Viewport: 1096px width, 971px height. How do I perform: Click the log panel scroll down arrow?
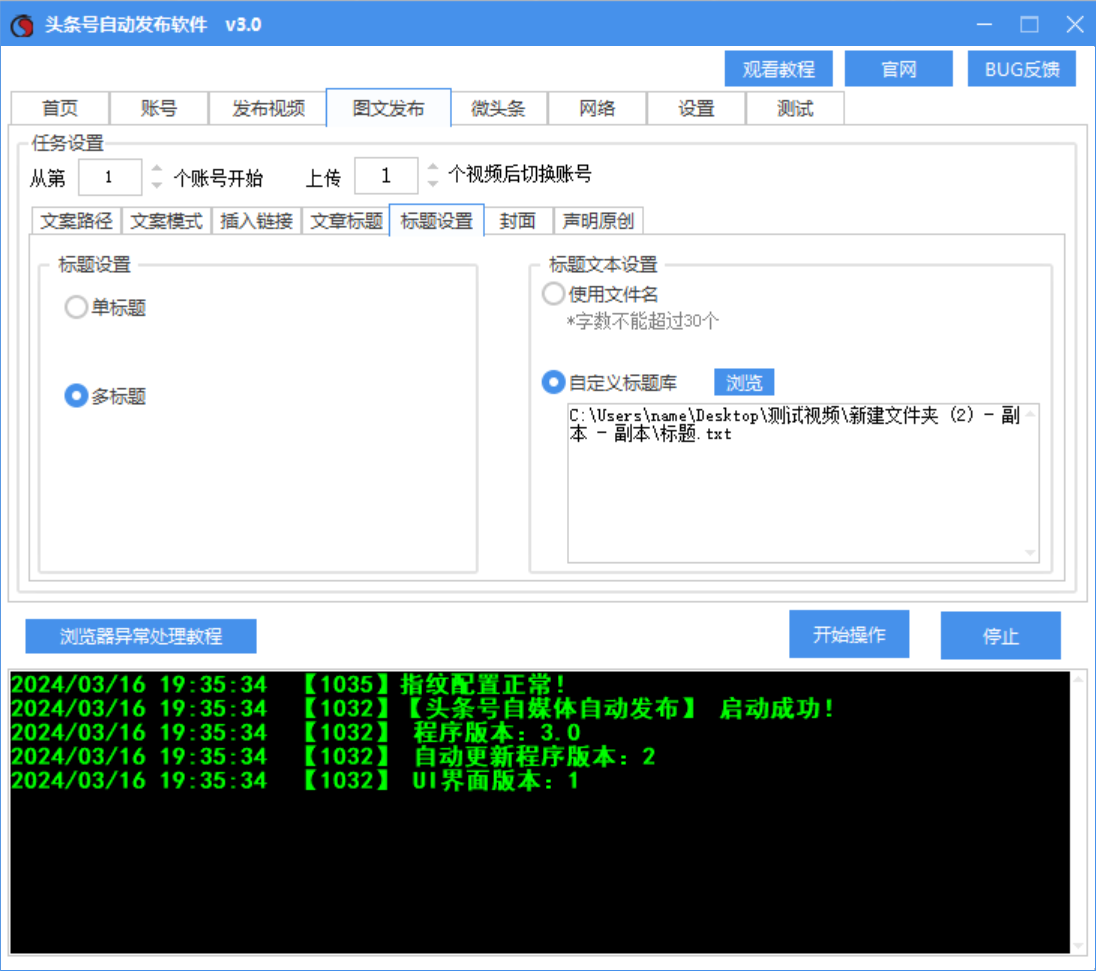click(x=1078, y=945)
